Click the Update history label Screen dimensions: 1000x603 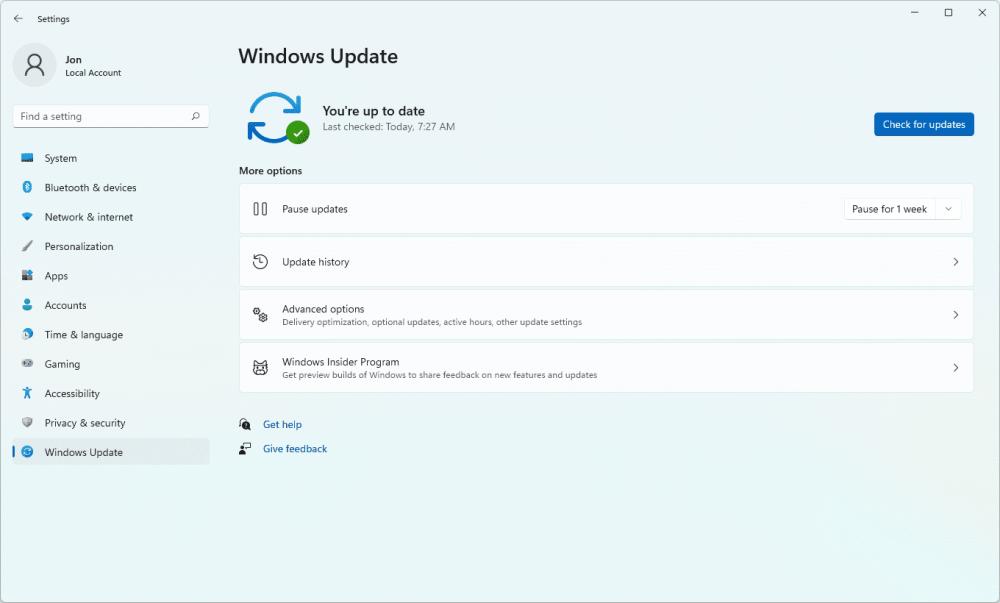316,262
